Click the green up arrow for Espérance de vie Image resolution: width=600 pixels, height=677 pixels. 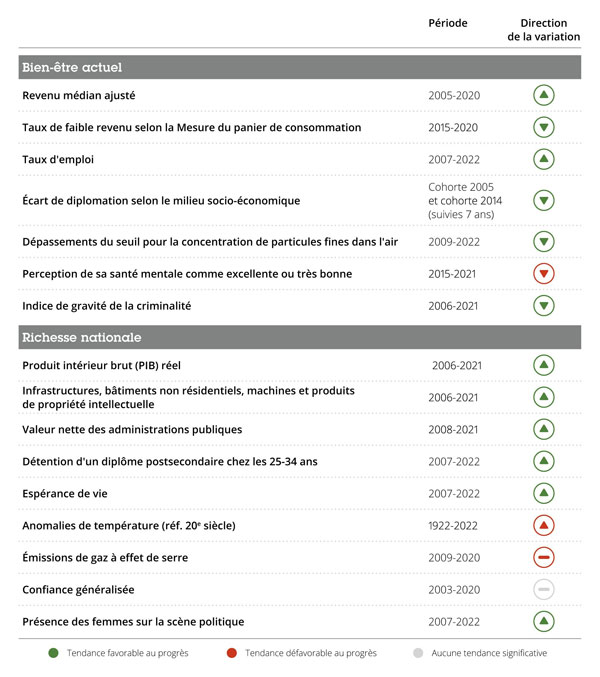(543, 493)
